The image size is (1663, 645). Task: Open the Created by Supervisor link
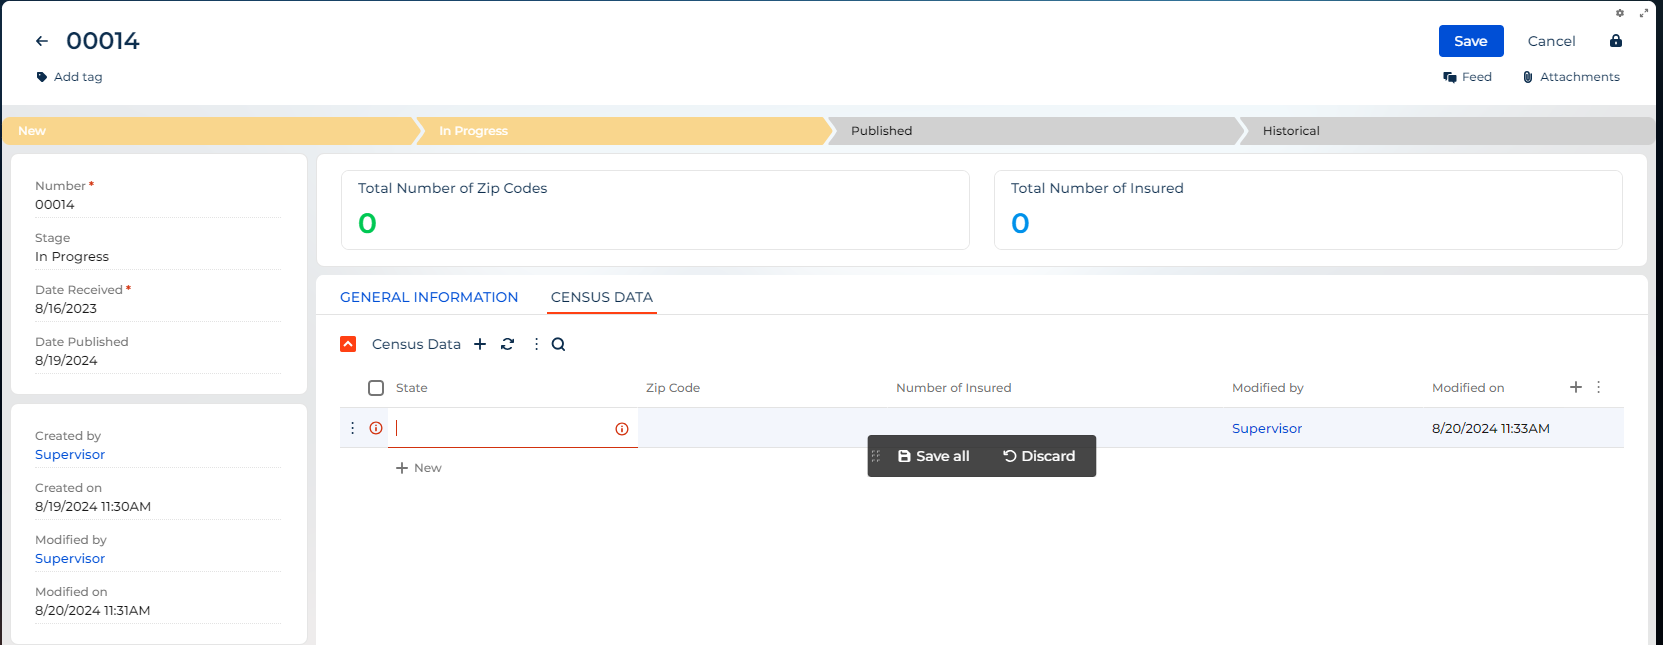pos(70,455)
